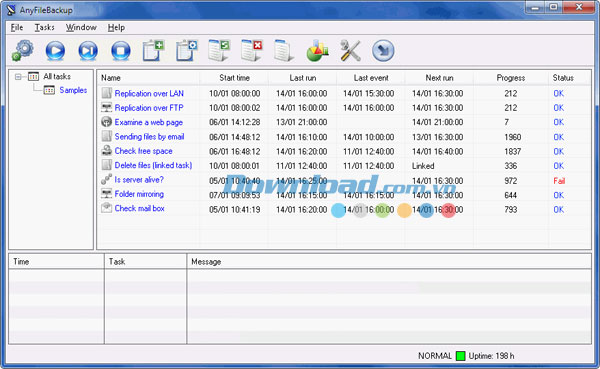Click the Examine a web page globe icon
The height and width of the screenshot is (369, 600).
[x=106, y=122]
